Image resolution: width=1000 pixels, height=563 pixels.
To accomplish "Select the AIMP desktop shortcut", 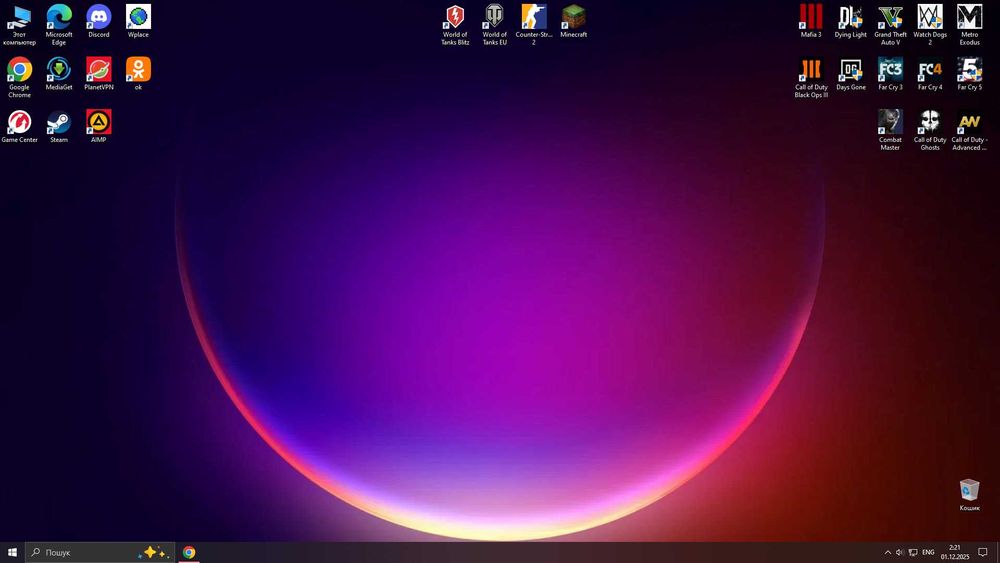I will 98,126.
